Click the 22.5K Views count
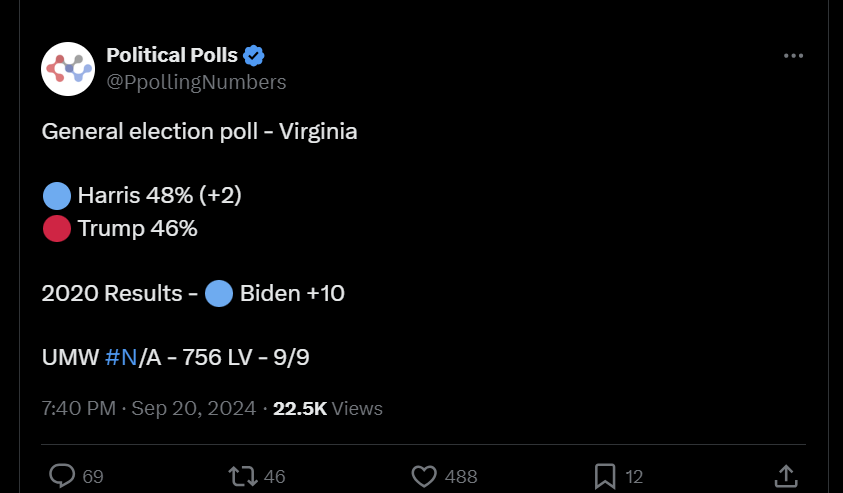 (x=327, y=408)
